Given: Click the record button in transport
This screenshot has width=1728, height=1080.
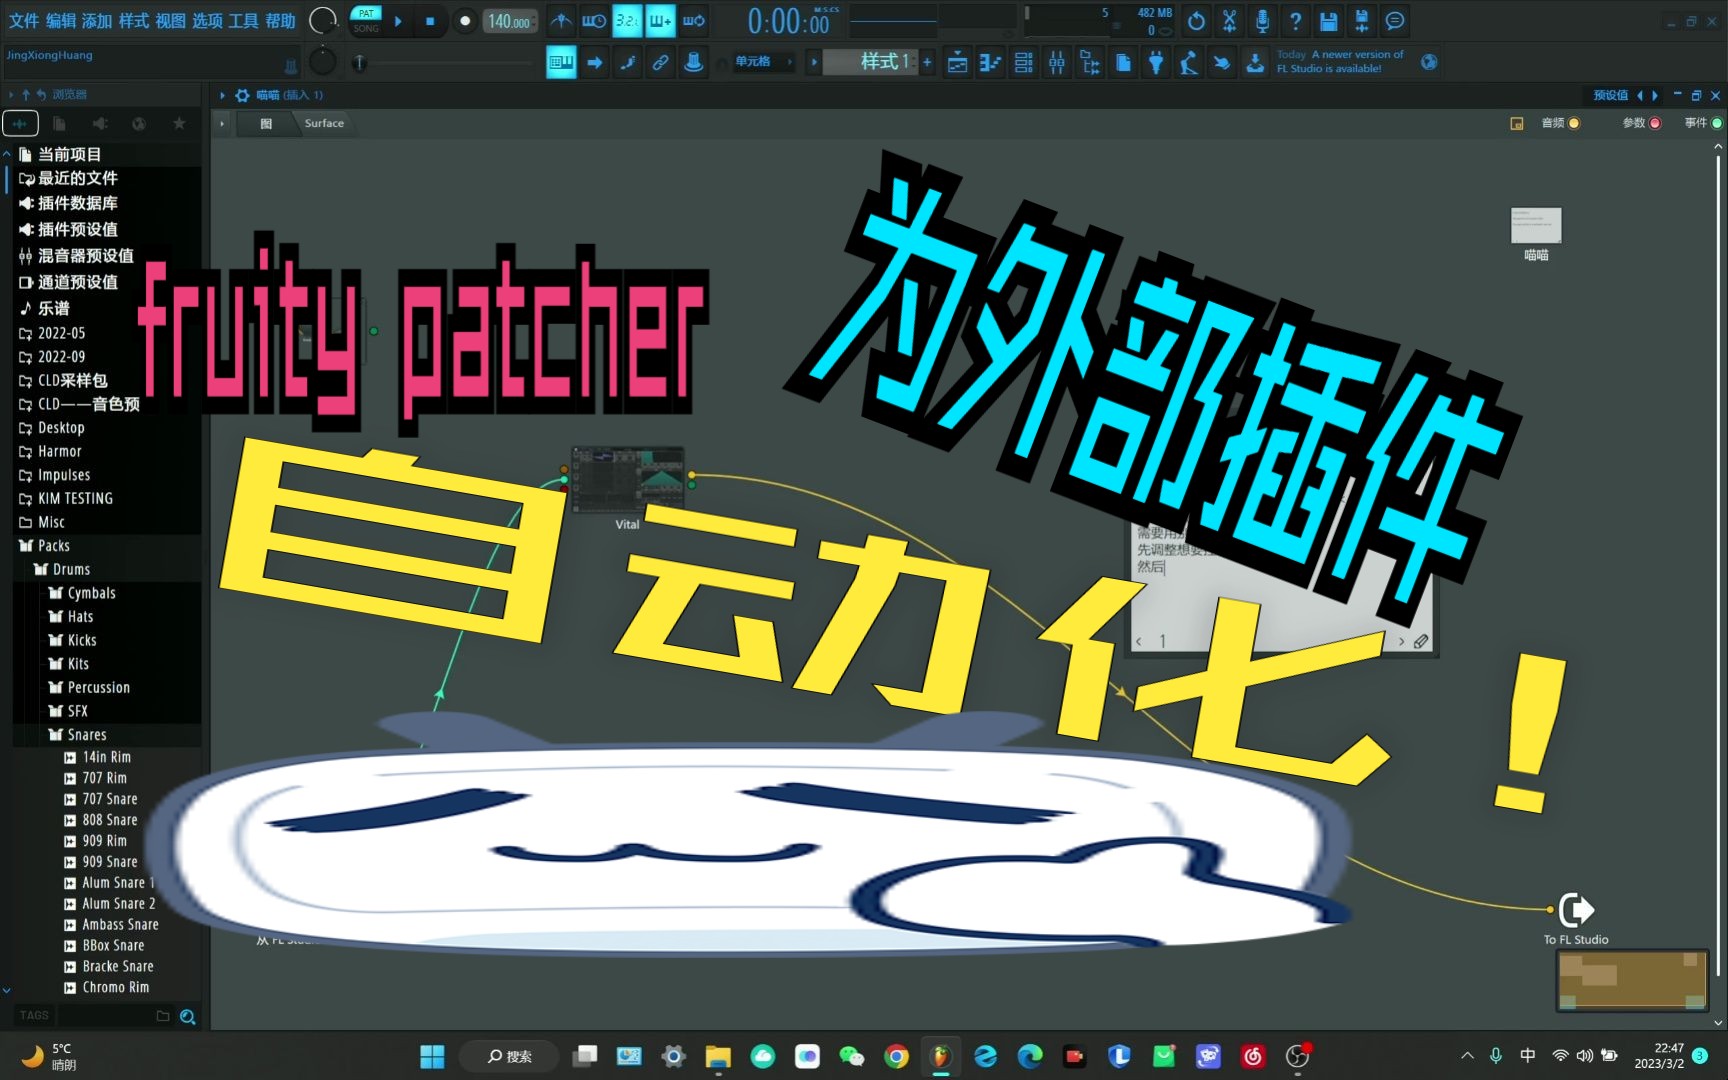Looking at the screenshot, I should coord(464,21).
